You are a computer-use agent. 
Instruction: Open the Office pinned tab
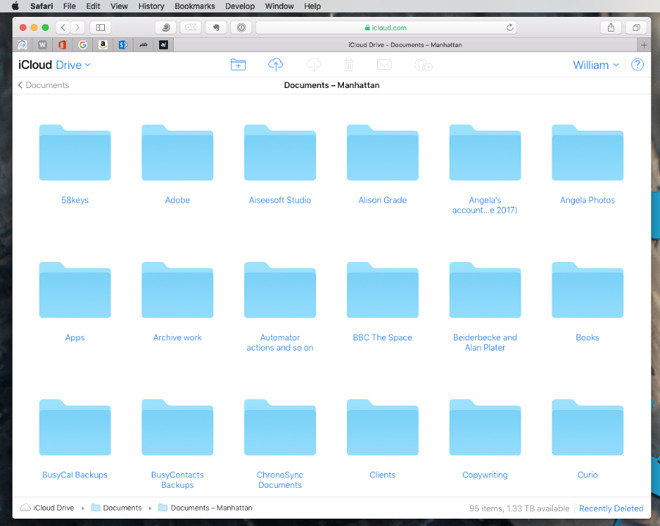click(62, 45)
